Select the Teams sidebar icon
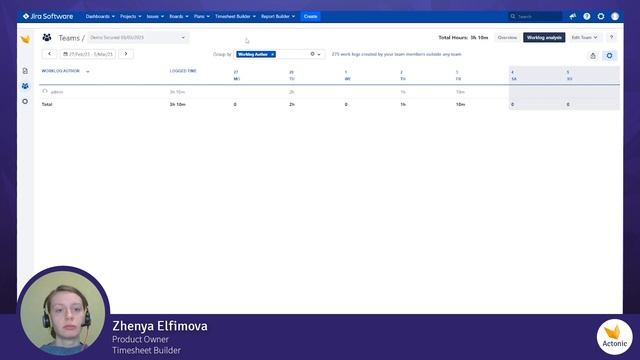The width and height of the screenshot is (640, 360). 25,86
